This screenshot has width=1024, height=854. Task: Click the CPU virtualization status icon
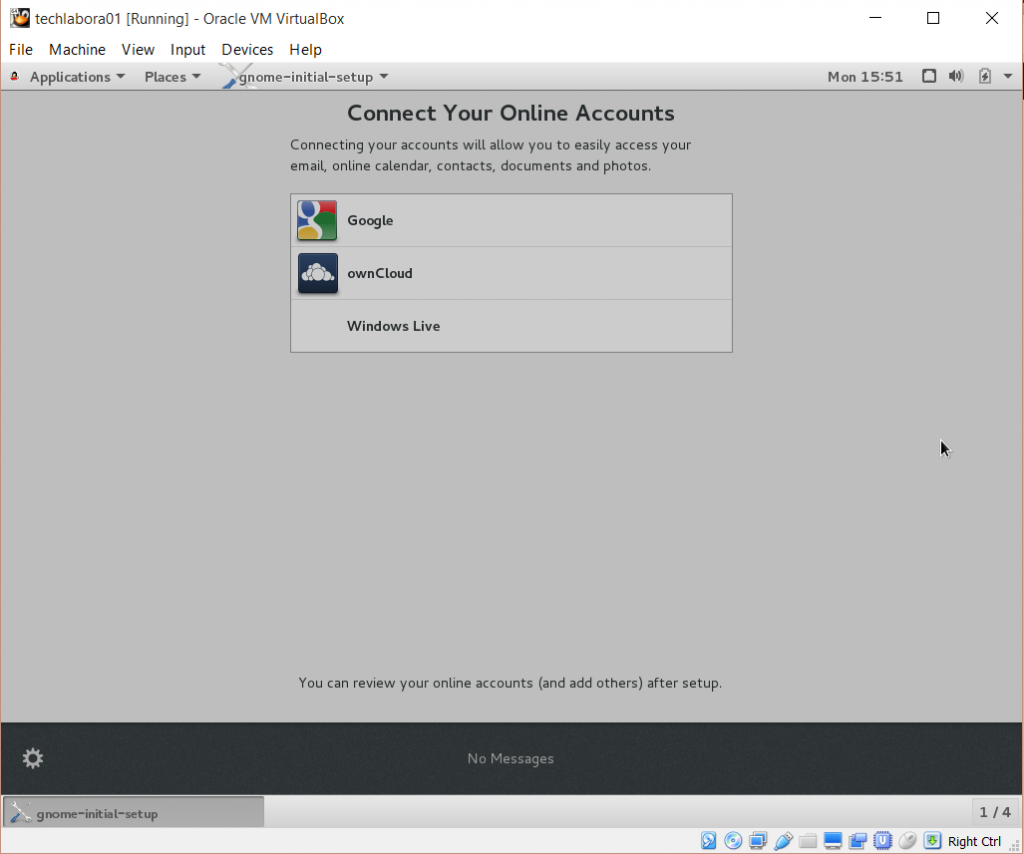click(x=882, y=841)
